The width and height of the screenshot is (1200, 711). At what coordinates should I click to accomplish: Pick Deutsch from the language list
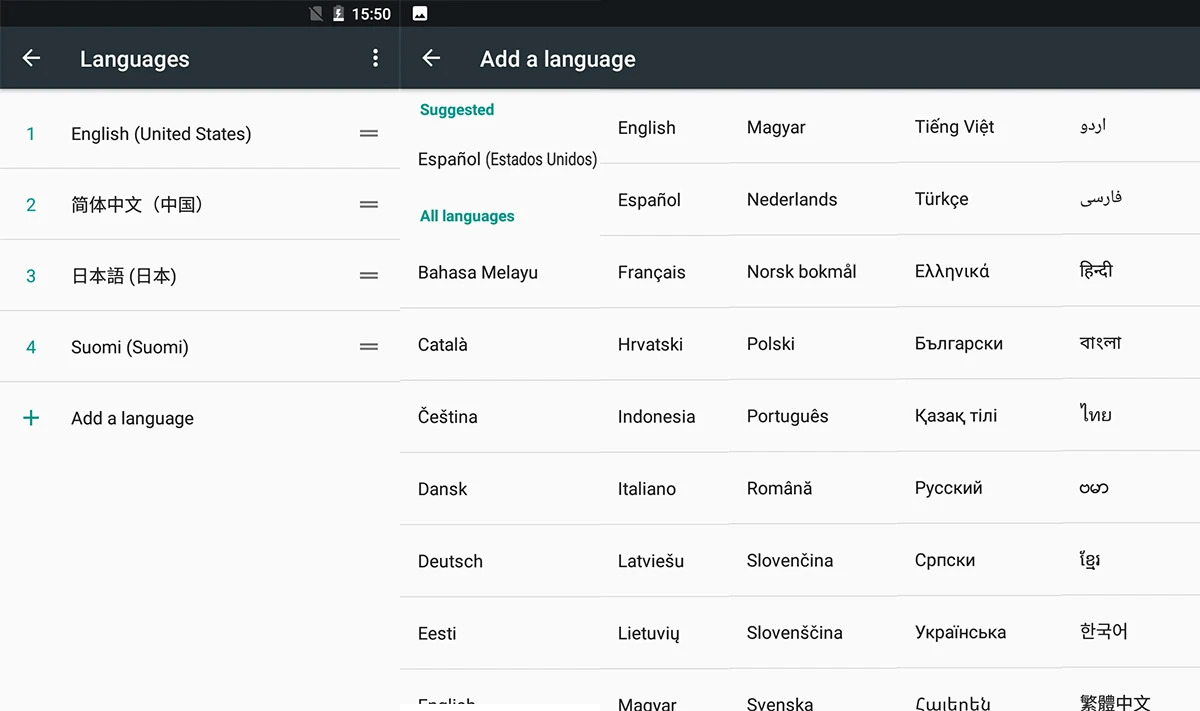(x=450, y=561)
